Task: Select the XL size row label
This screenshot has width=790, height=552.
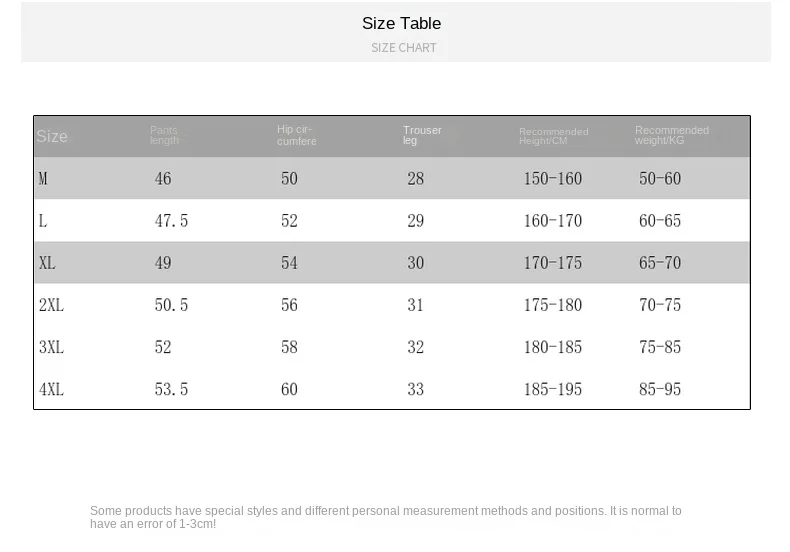Action: click(x=47, y=263)
